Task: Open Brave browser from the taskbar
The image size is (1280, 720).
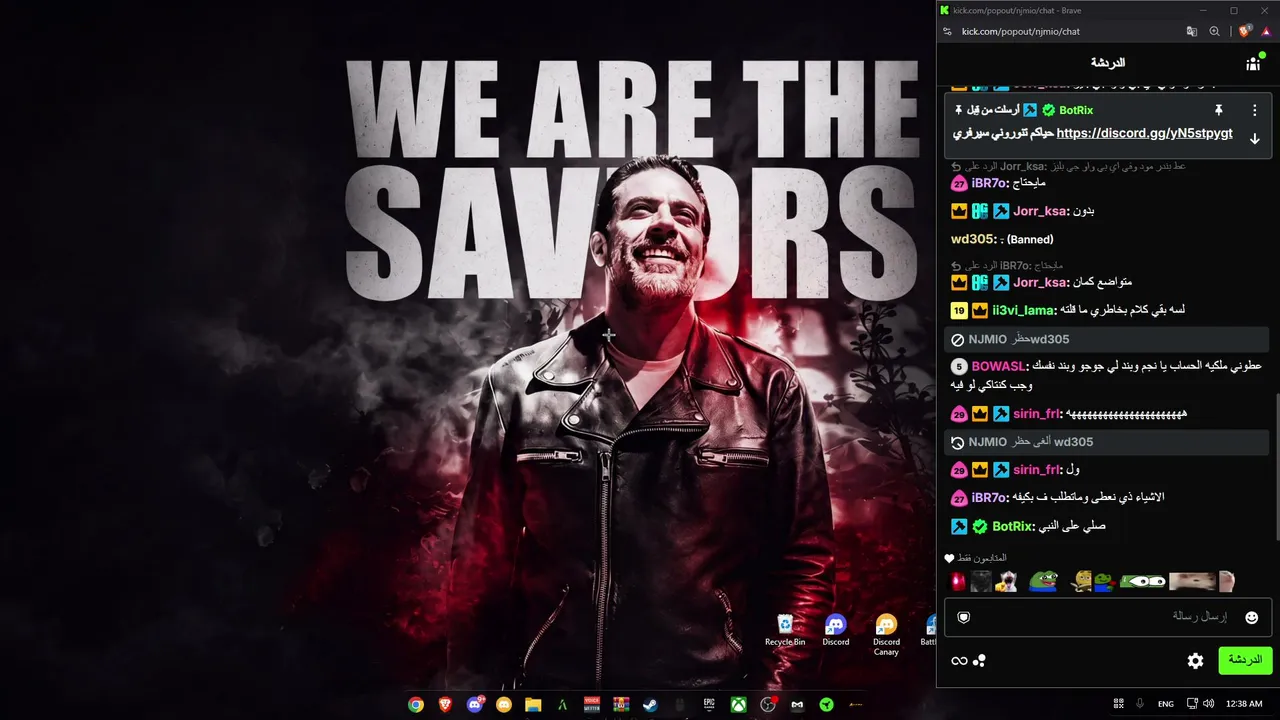Action: (x=445, y=704)
